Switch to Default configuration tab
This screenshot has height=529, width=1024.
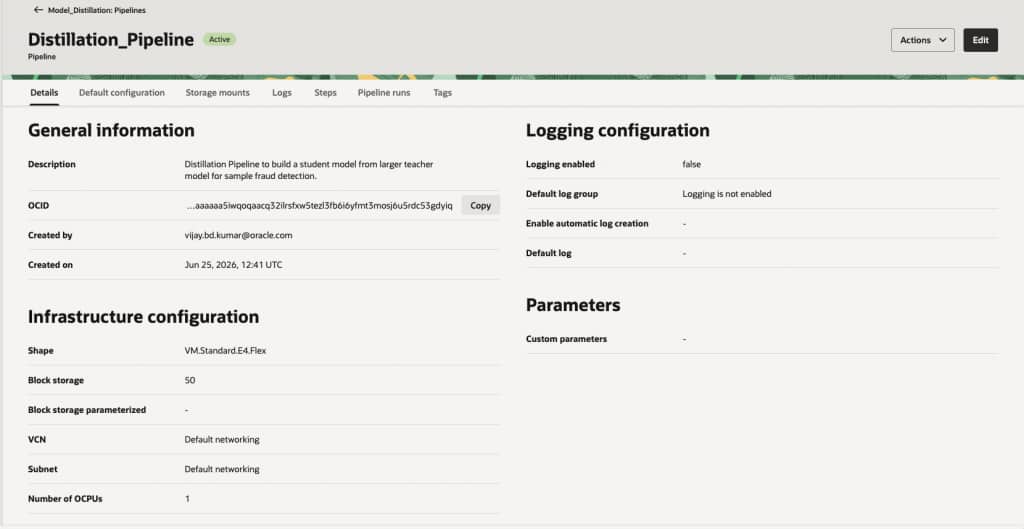pyautogui.click(x=121, y=93)
